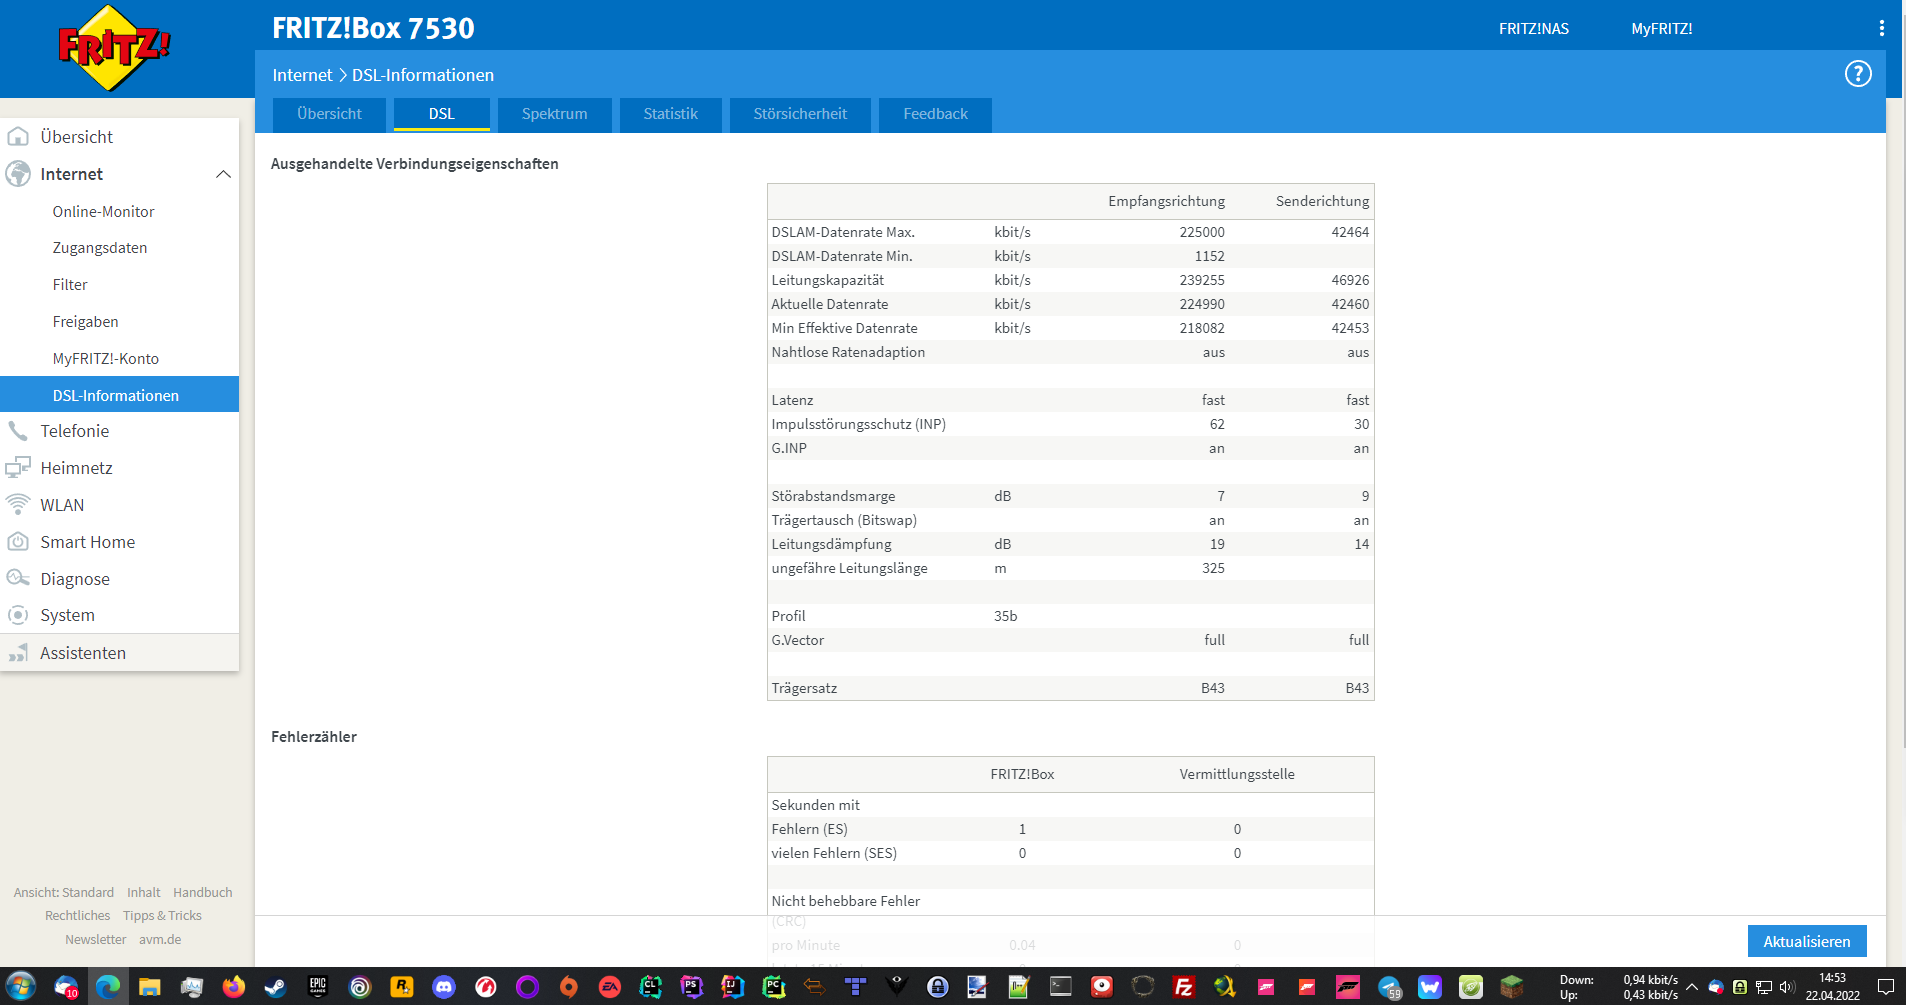Open the Inhalt footer link
1906x1005 pixels.
(144, 893)
